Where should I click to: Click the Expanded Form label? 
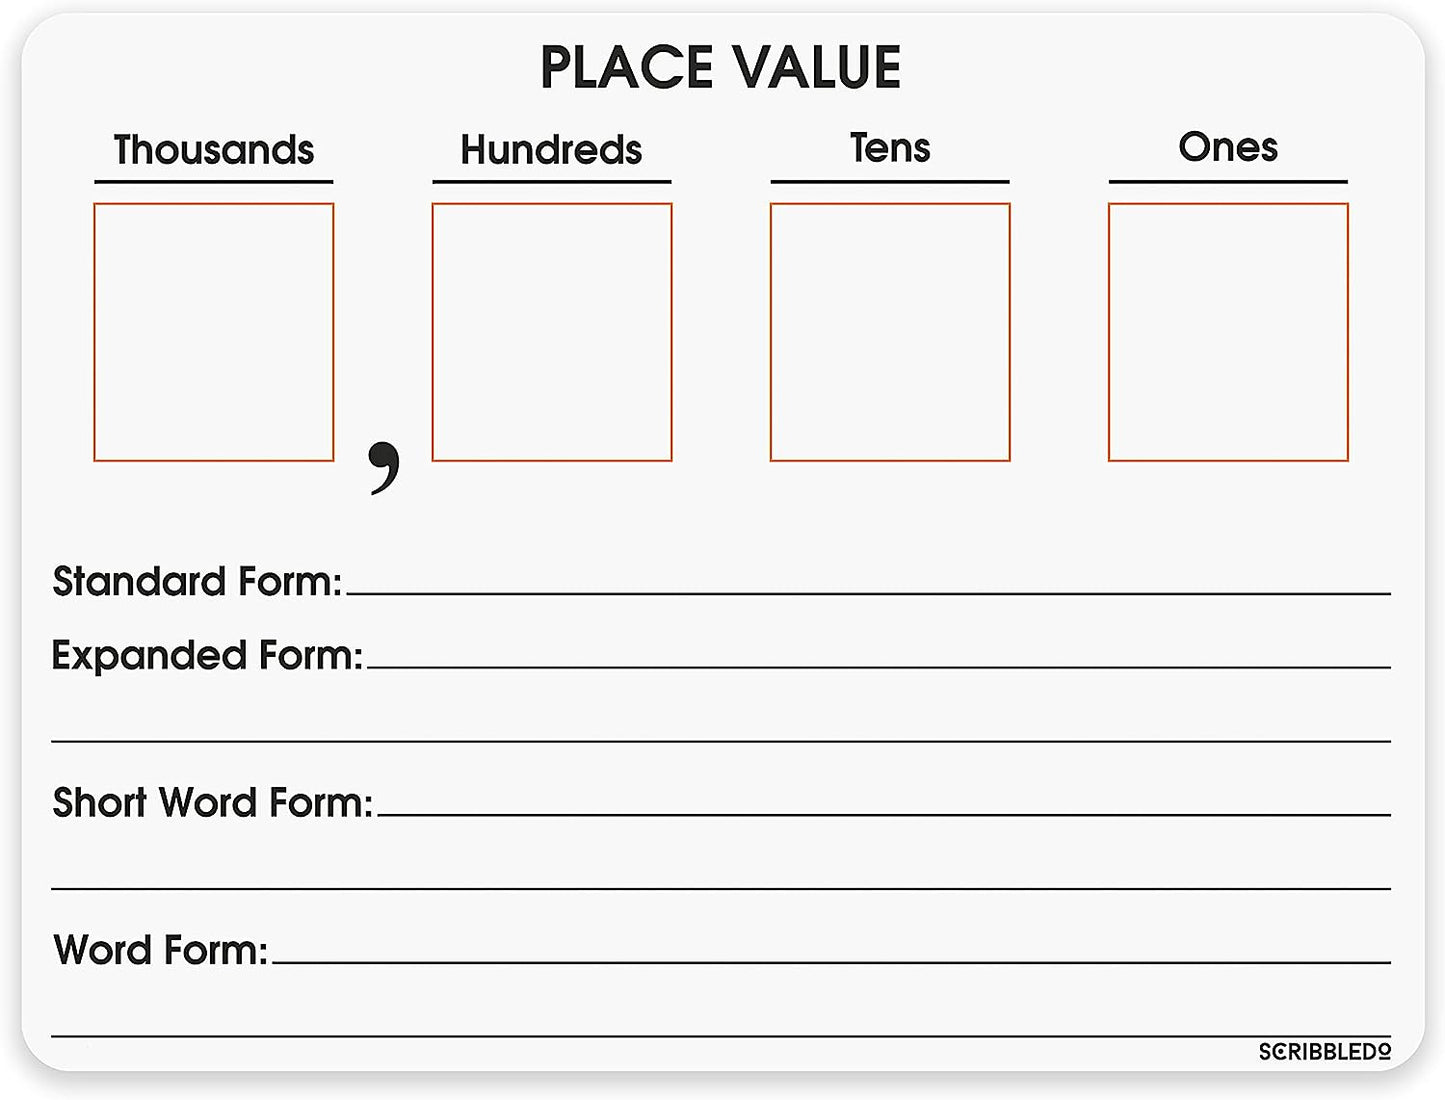click(207, 655)
